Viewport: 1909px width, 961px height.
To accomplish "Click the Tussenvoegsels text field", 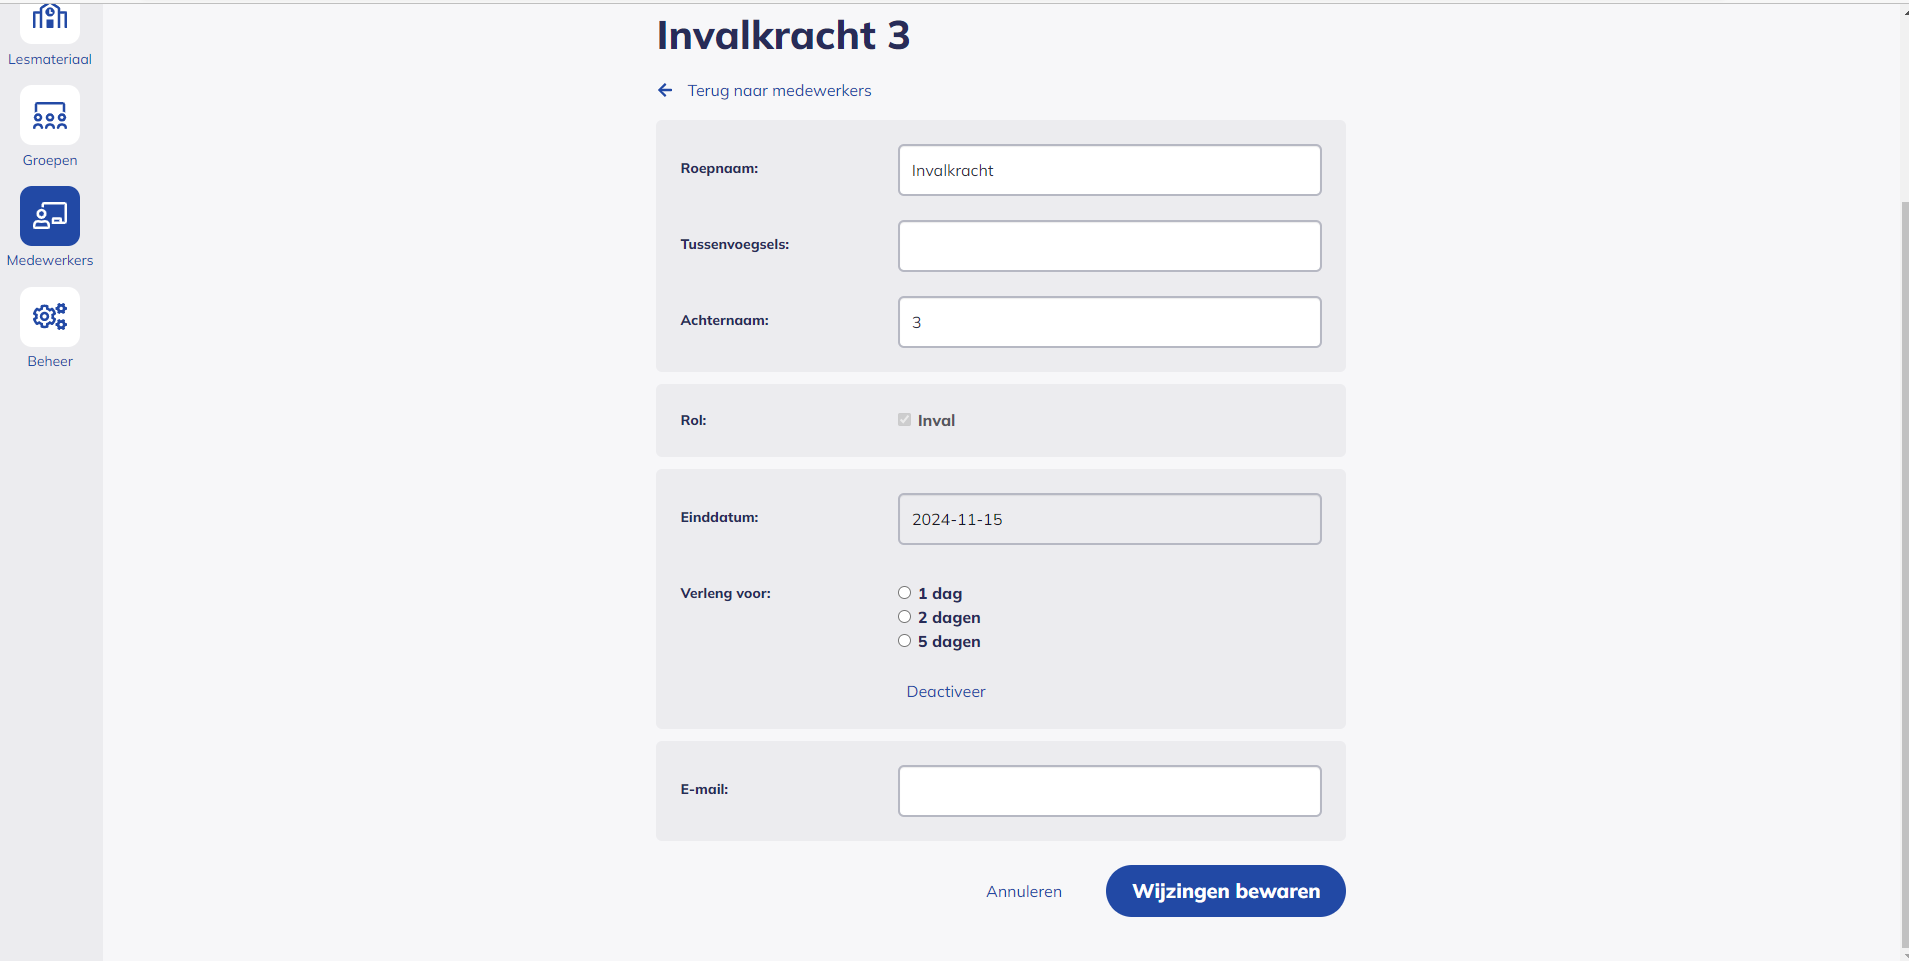I will (1109, 246).
